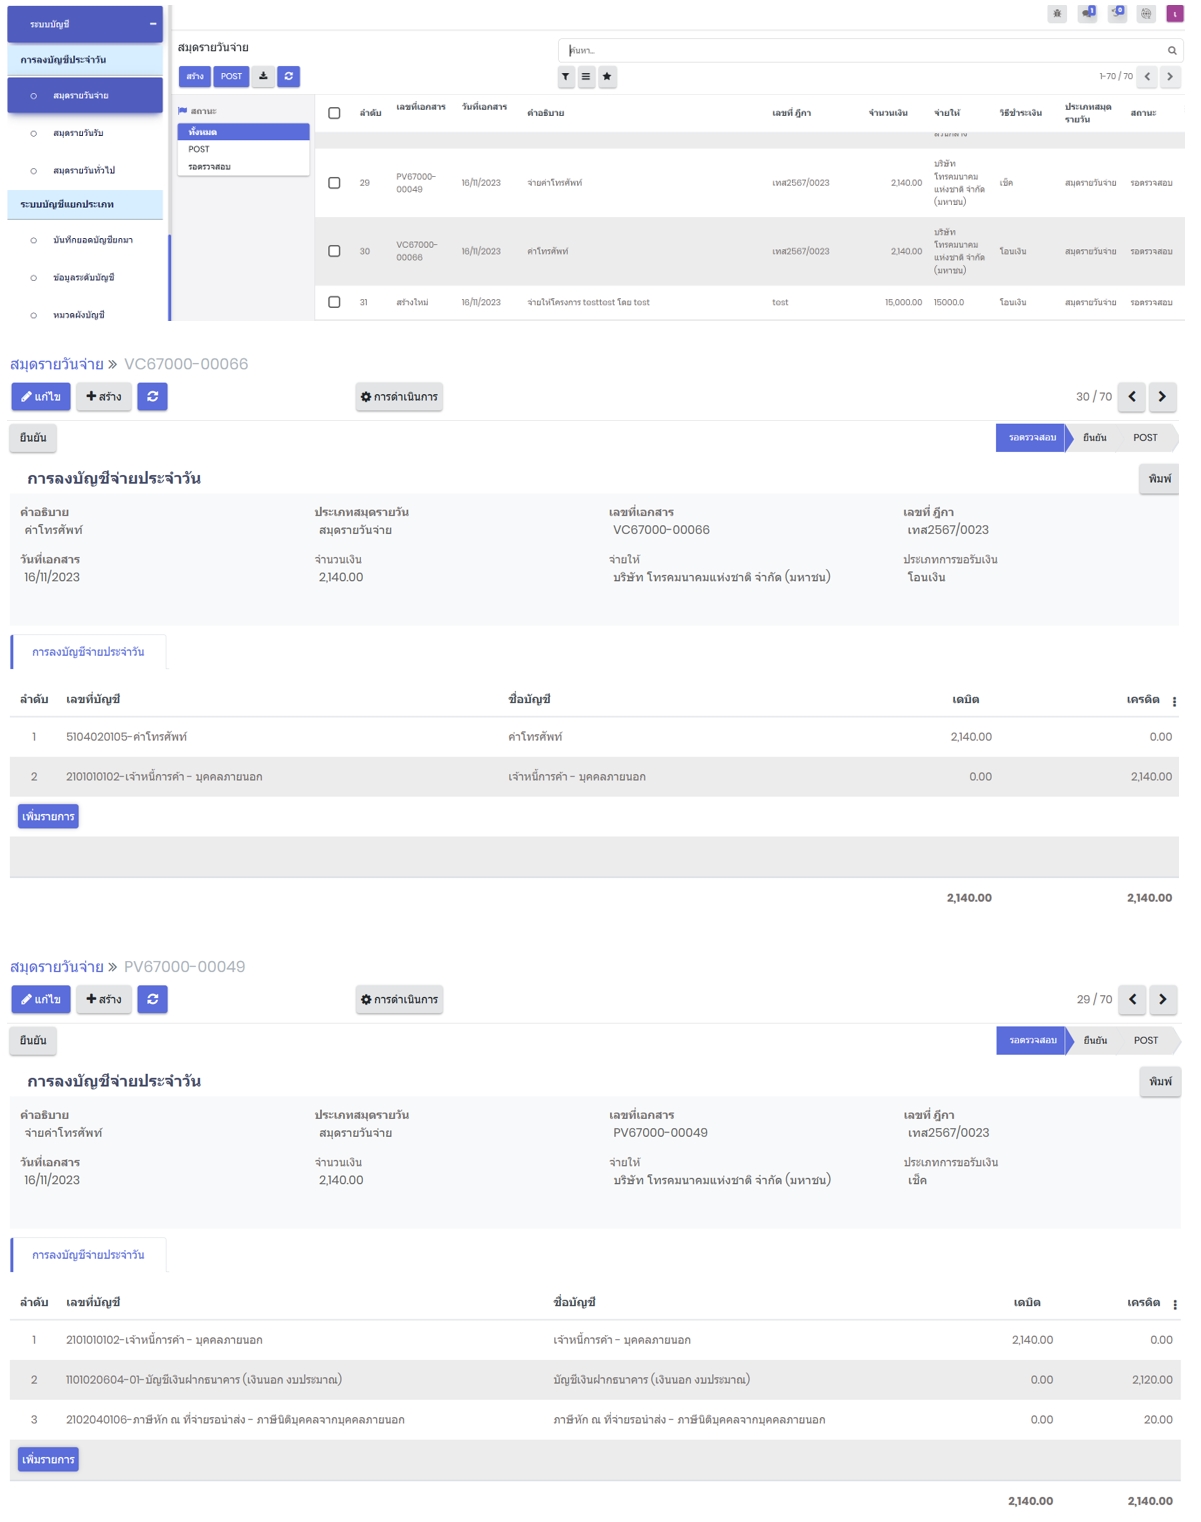The width and height of the screenshot is (1201, 1522).
Task: Open the chat messages icon in top bar
Action: (1087, 14)
